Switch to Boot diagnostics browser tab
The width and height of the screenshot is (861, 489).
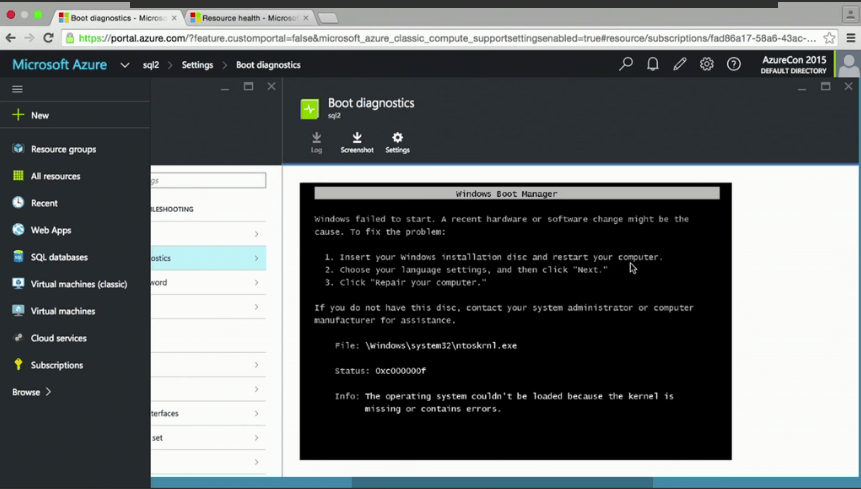tap(118, 18)
